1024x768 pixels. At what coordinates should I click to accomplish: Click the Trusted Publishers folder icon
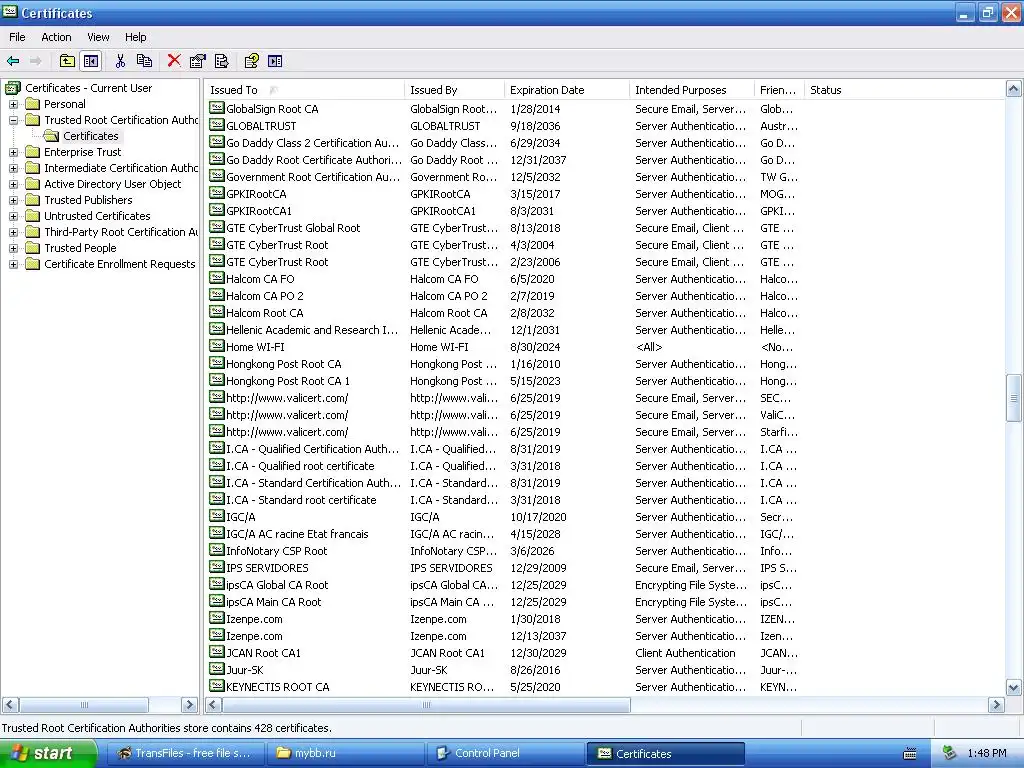pyautogui.click(x=33, y=200)
